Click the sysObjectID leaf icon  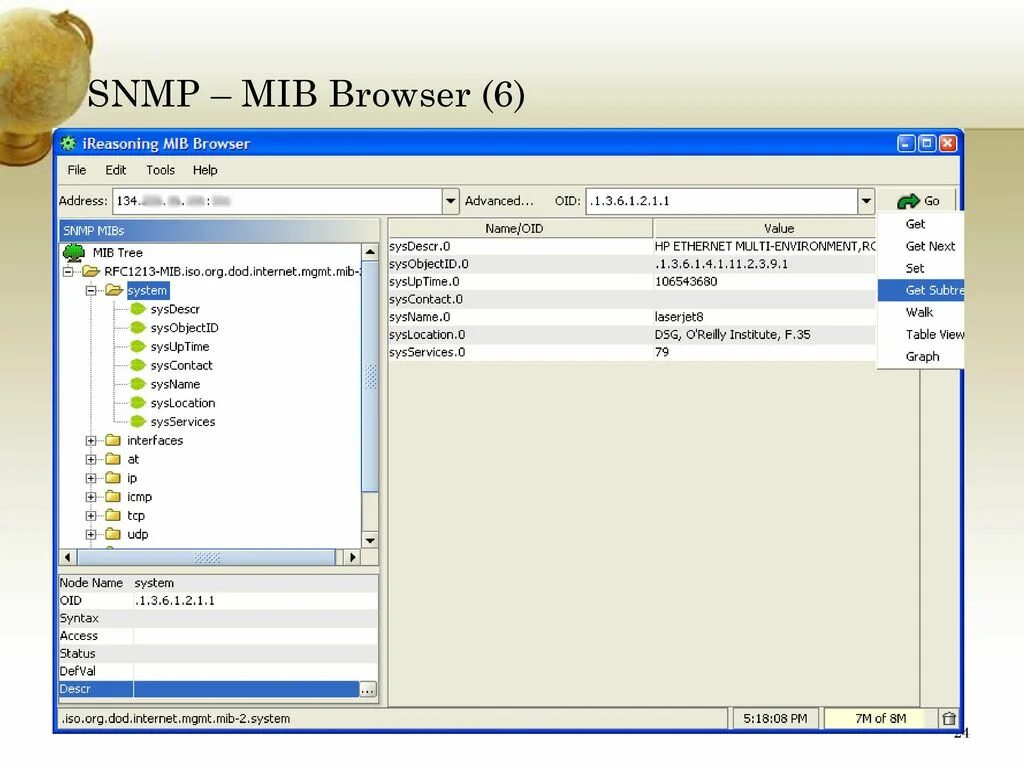coord(138,328)
